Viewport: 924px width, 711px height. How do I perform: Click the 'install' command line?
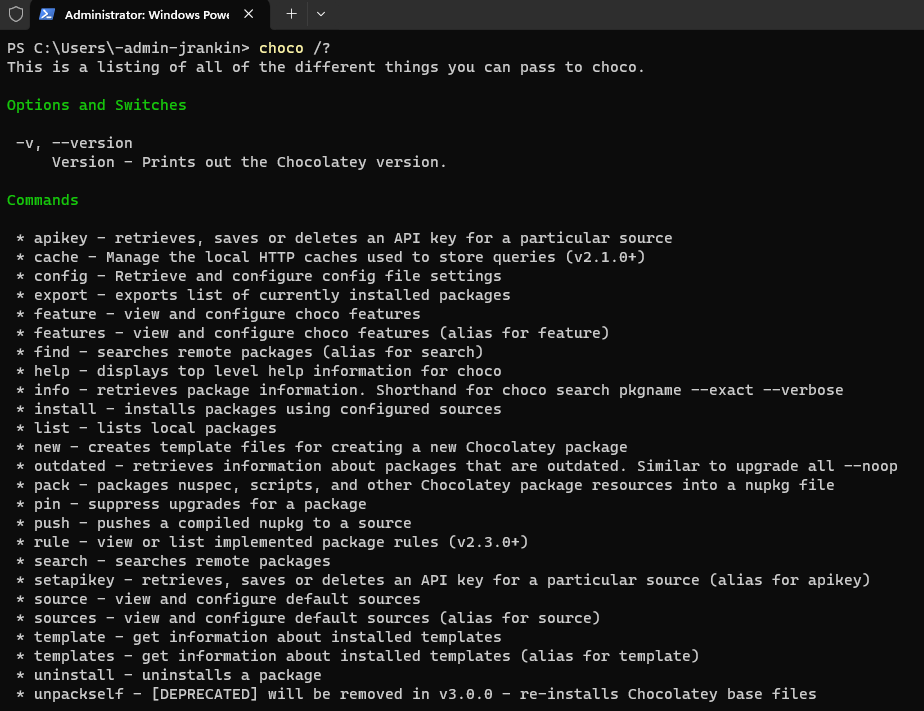point(65,409)
